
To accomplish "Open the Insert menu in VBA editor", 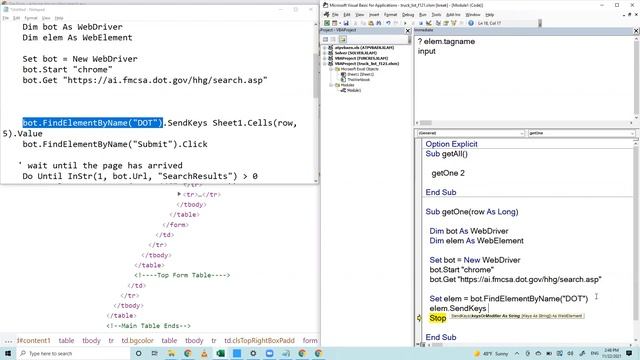I will coord(374,15).
